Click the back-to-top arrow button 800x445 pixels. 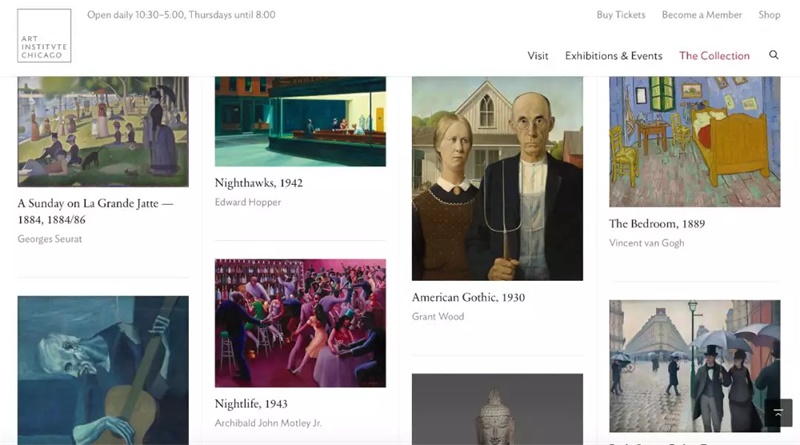tap(778, 412)
